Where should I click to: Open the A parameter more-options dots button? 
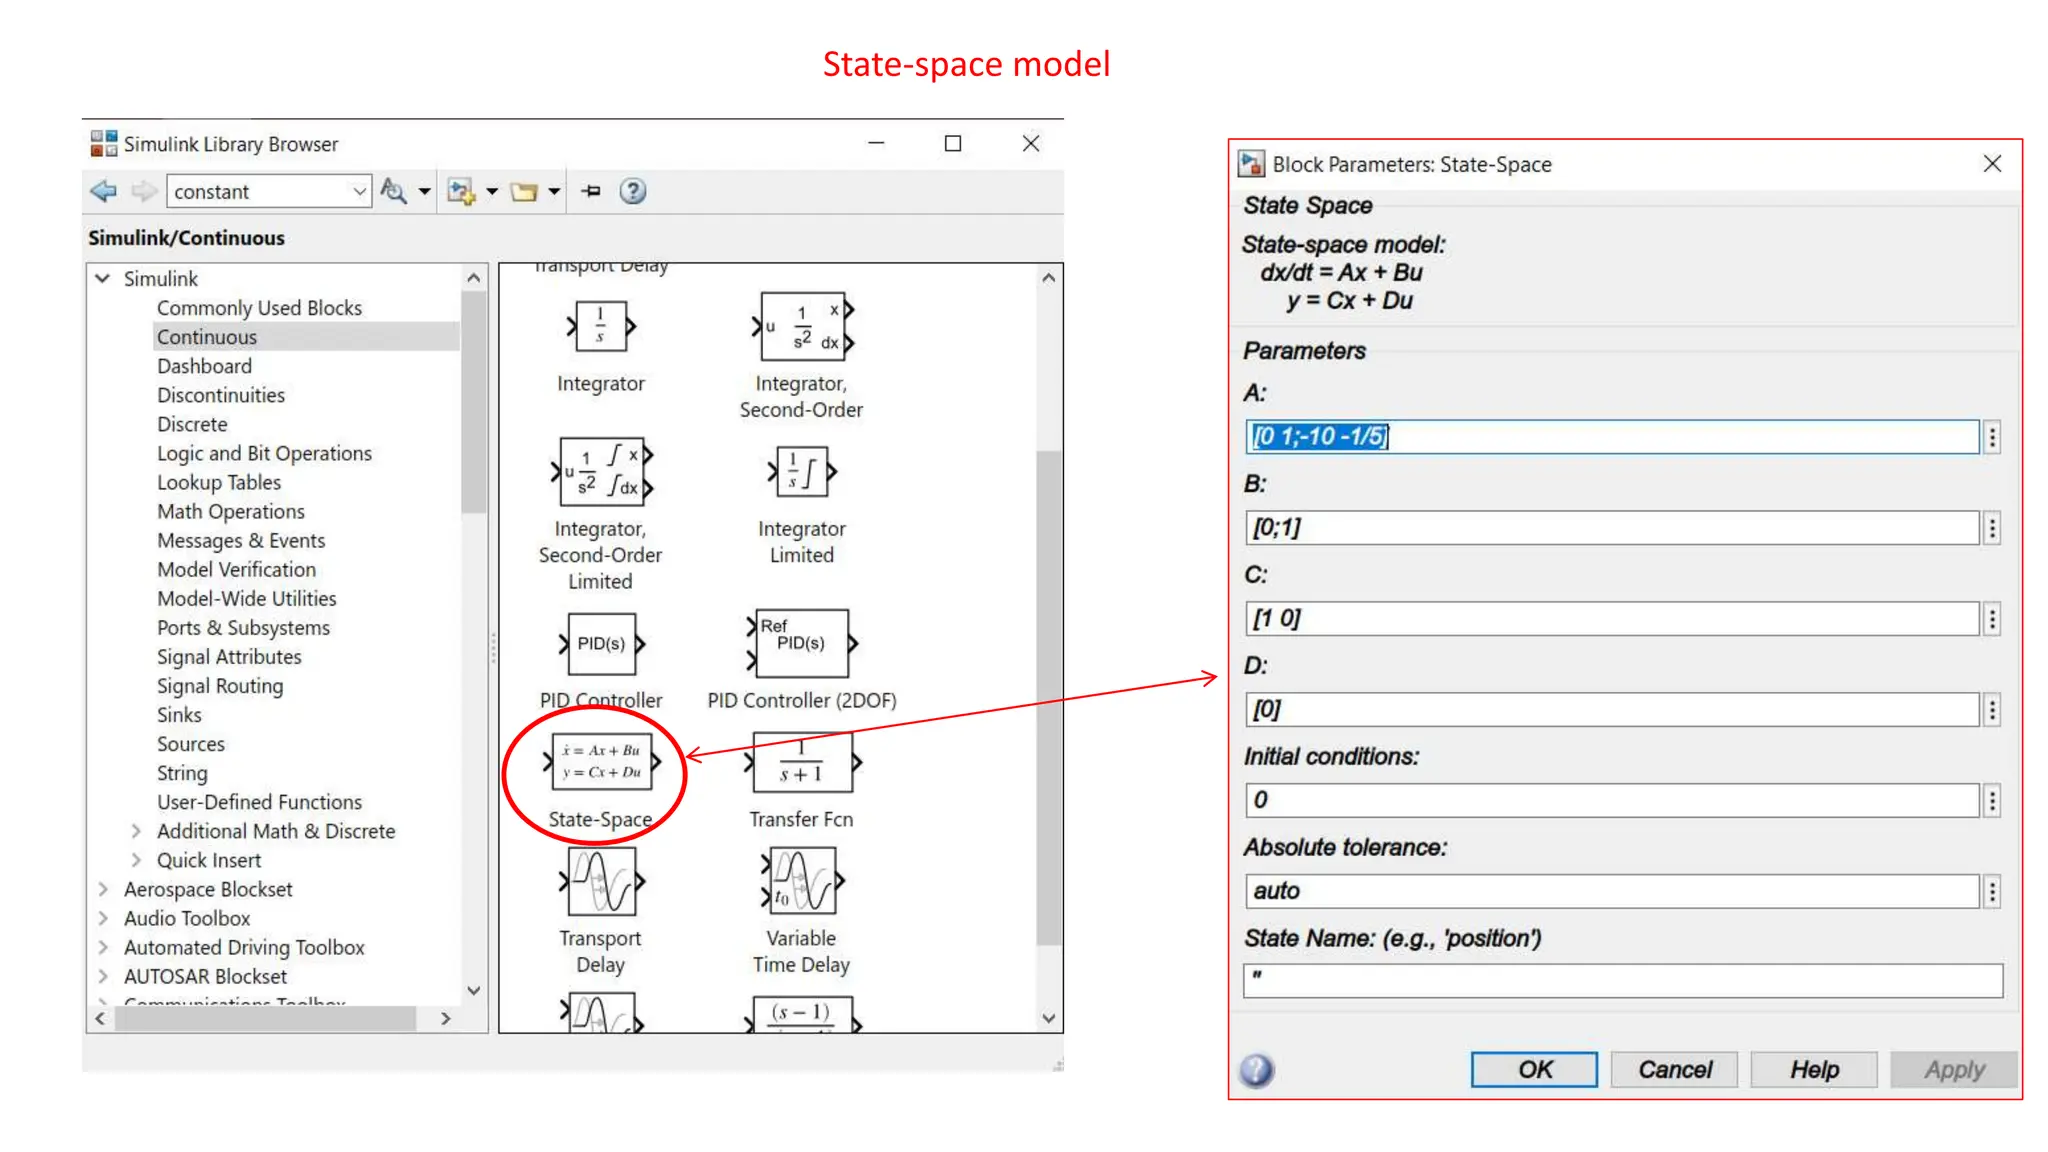pyautogui.click(x=1992, y=437)
